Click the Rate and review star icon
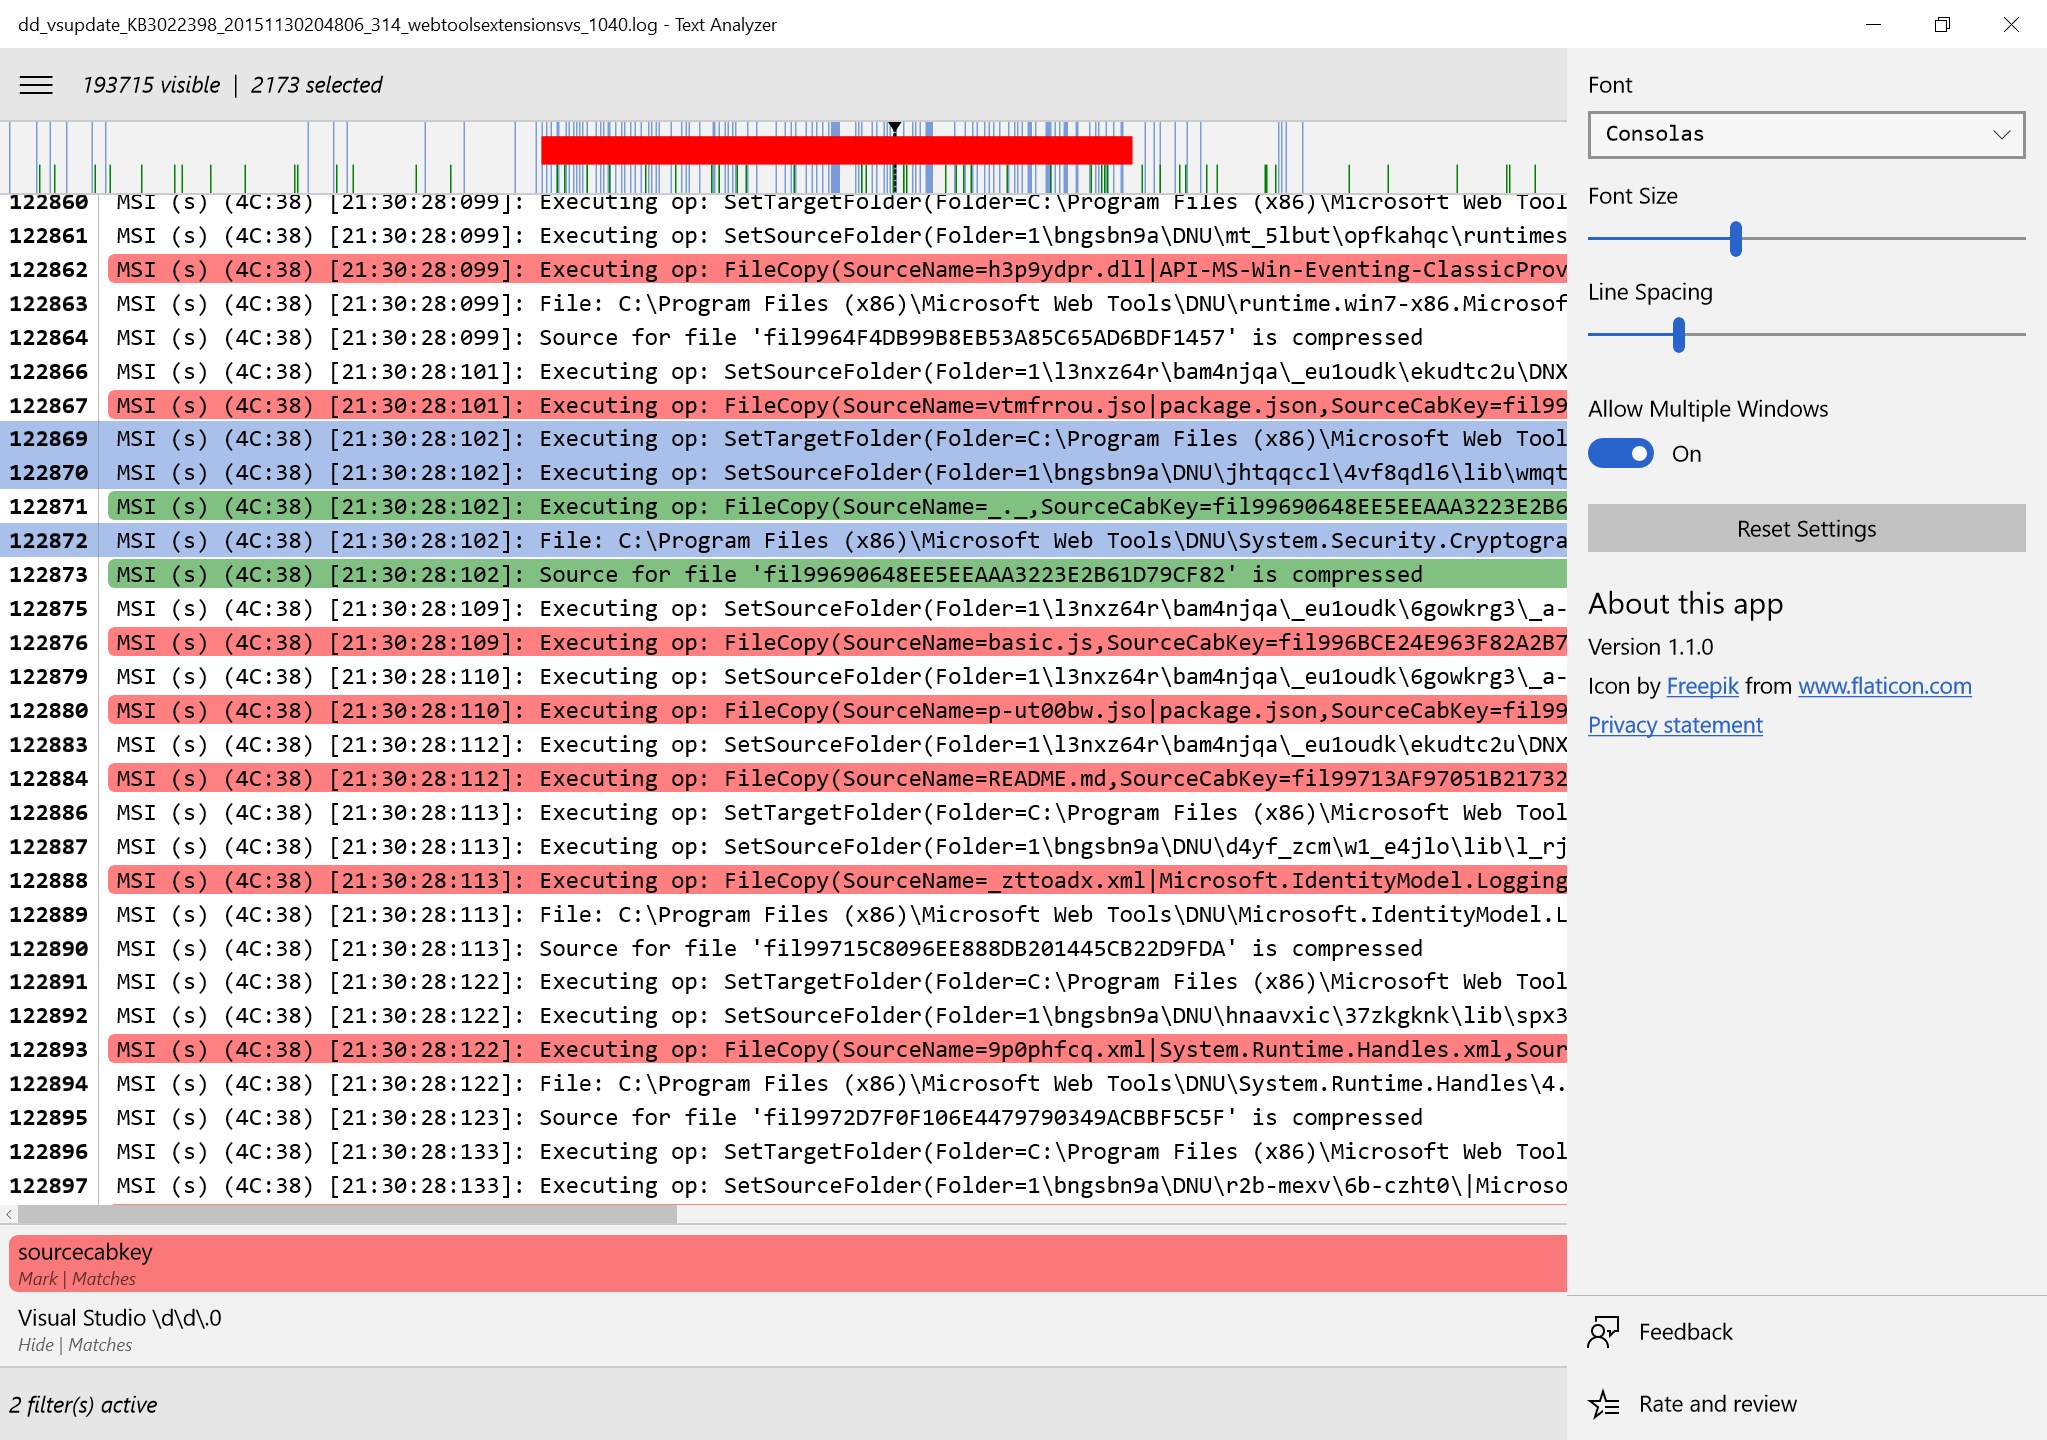This screenshot has height=1440, width=2047. 1604,1403
